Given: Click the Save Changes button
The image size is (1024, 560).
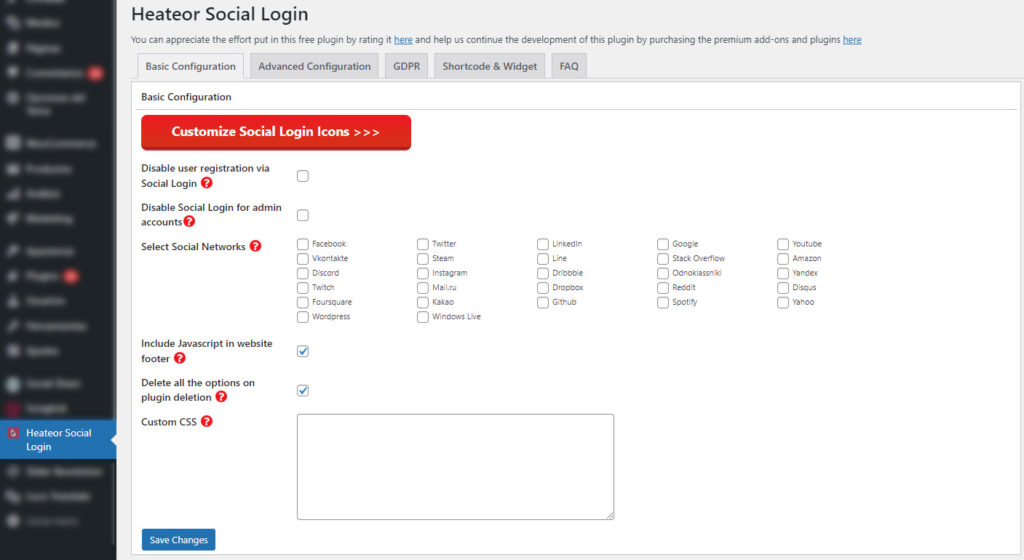Looking at the screenshot, I should (178, 540).
